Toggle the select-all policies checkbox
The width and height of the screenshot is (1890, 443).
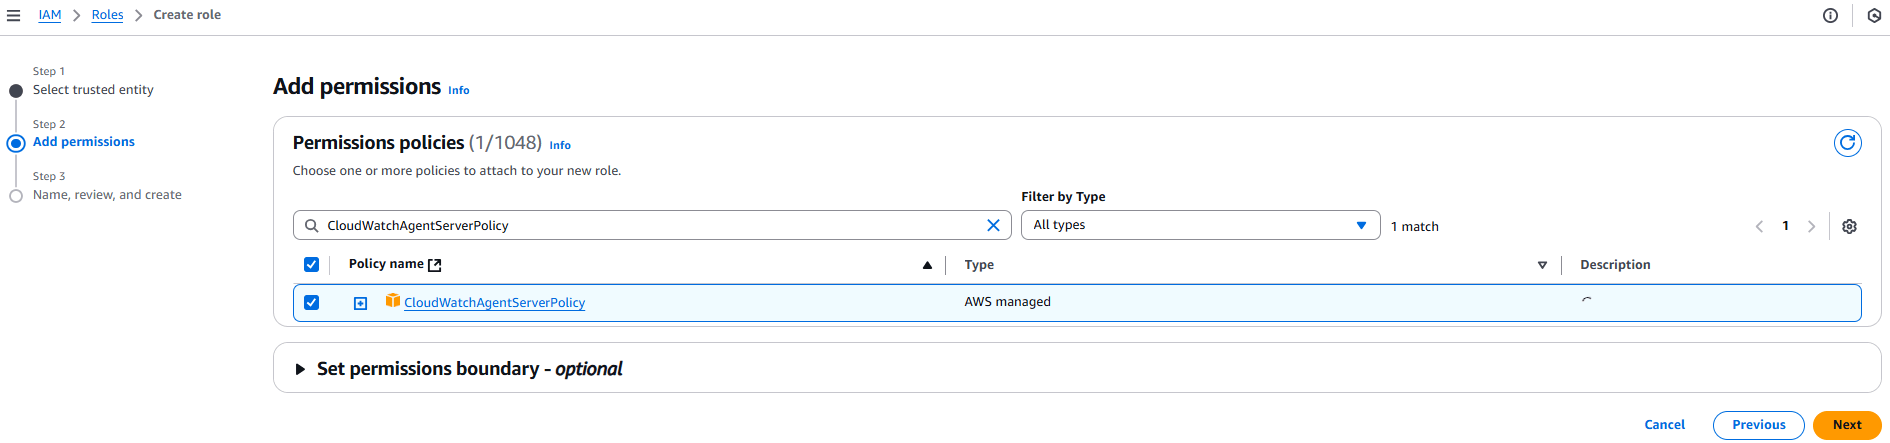[x=311, y=265]
